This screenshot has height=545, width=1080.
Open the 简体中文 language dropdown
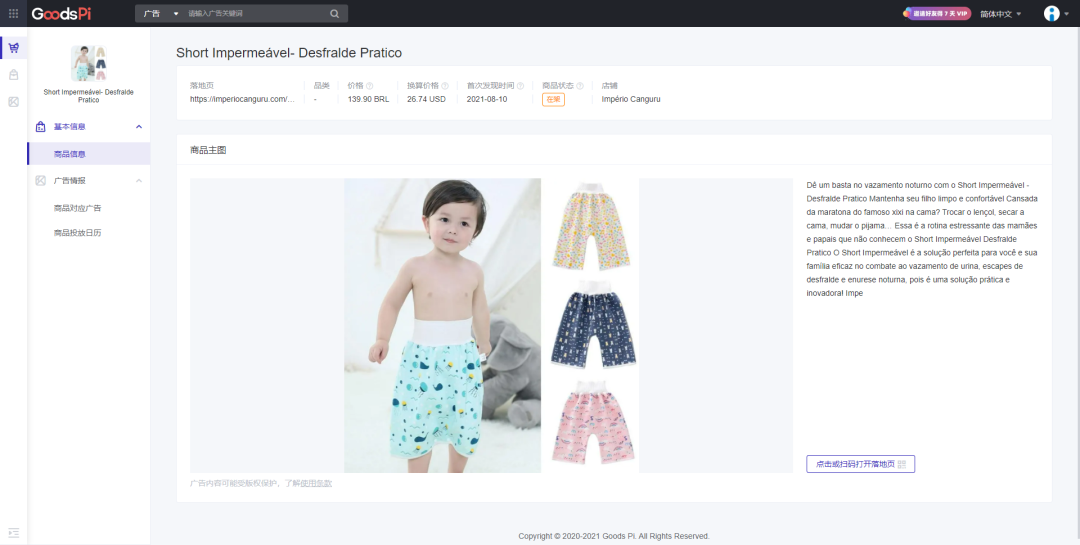pyautogui.click(x=1001, y=14)
